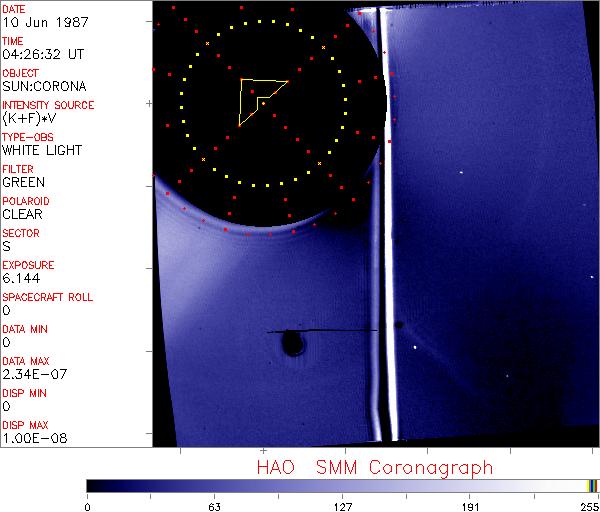Click the yellow triangle marker on the occulting disk

point(256,99)
